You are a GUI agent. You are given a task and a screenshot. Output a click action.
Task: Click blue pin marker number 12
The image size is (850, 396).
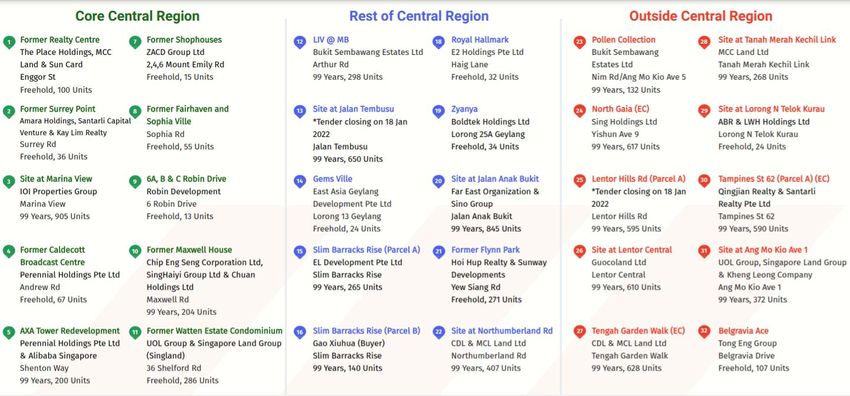click(300, 42)
